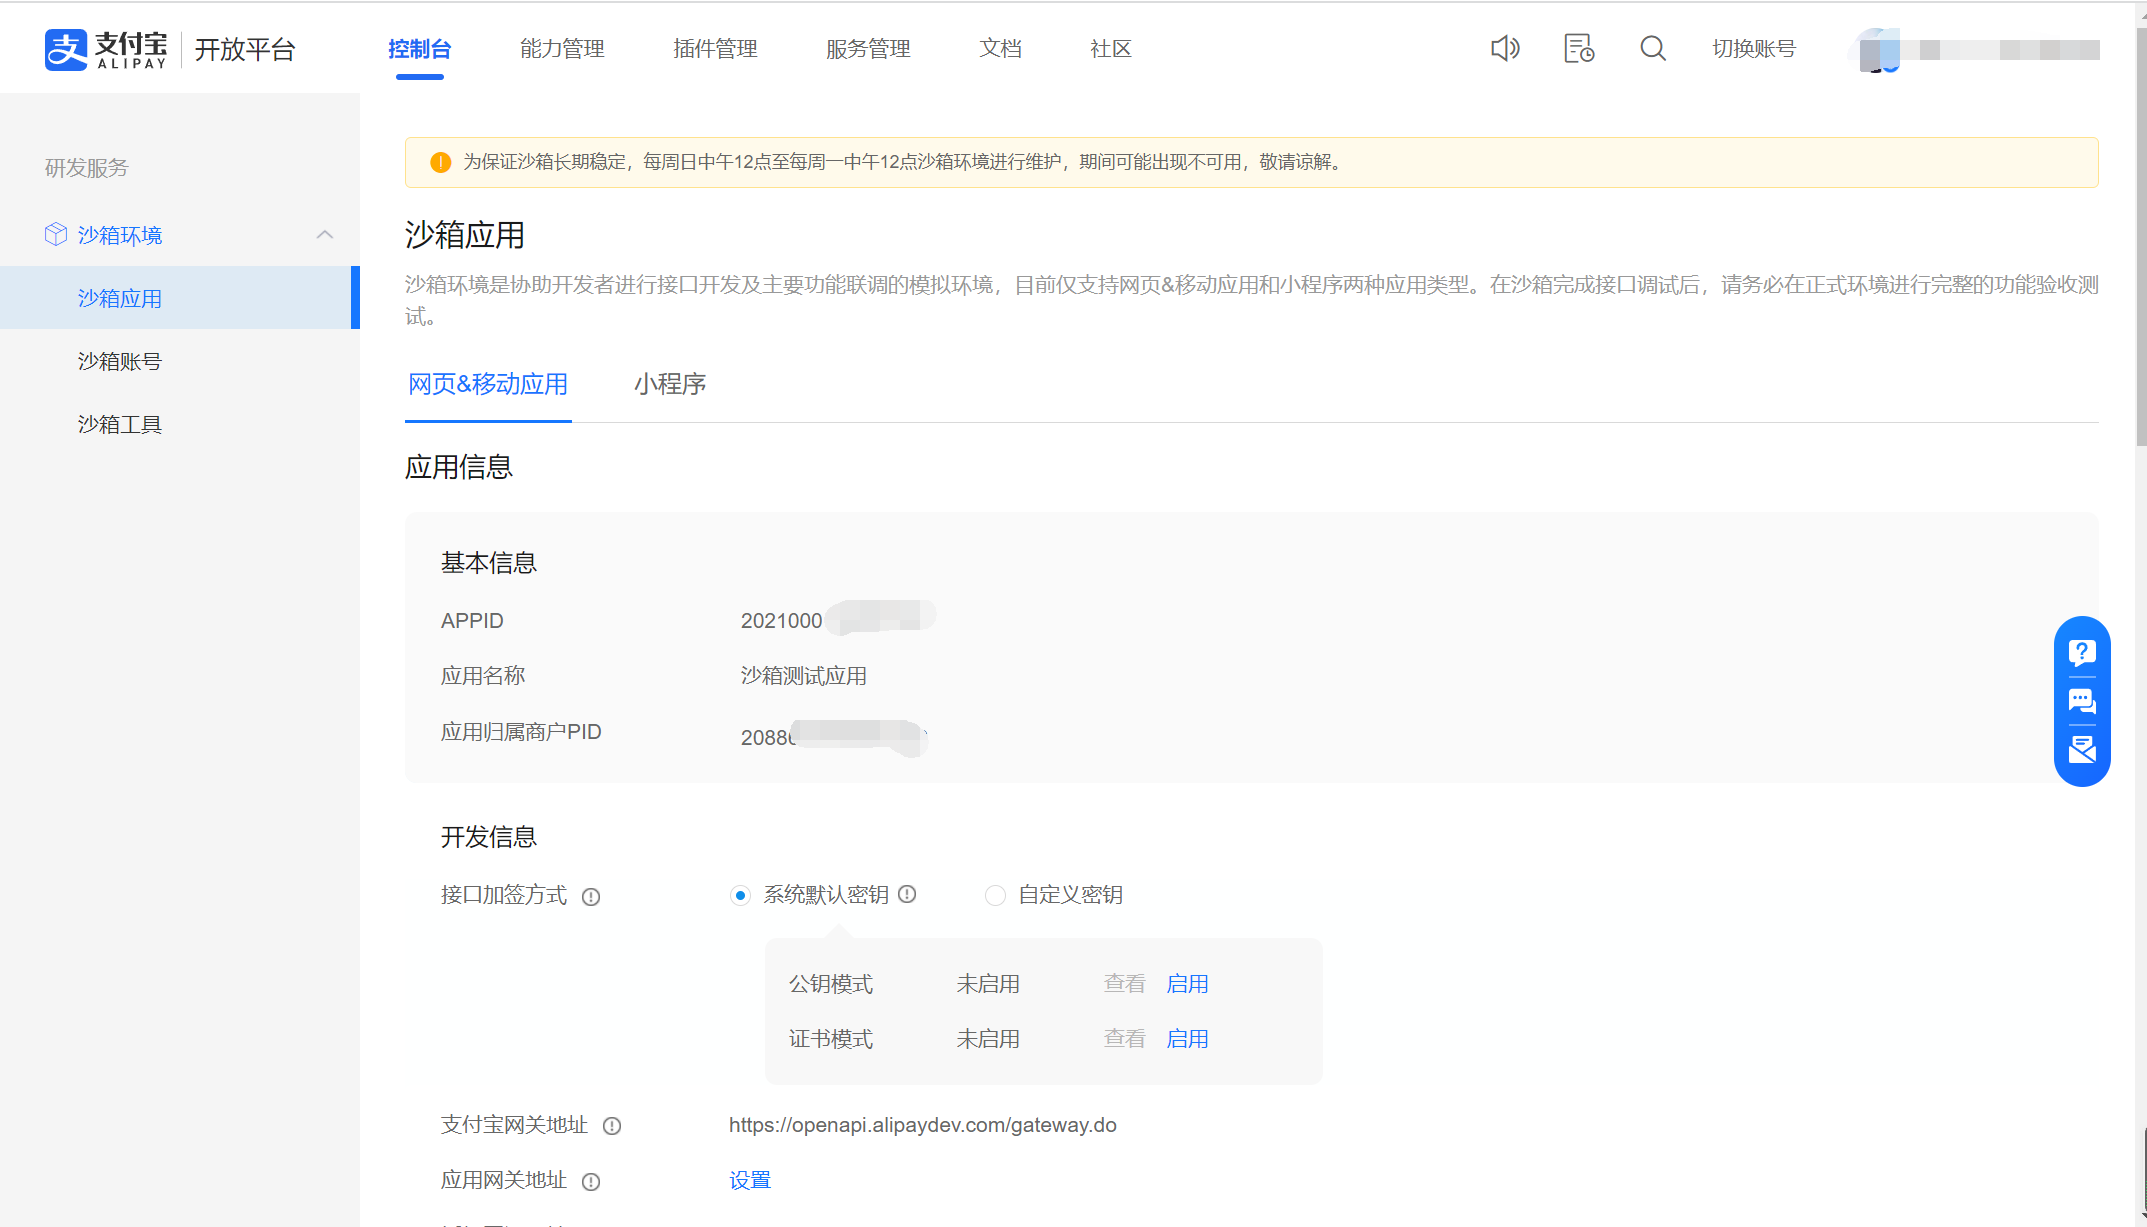This screenshot has height=1227, width=2147.
Task: Click info icon beside 接口加签方式
Action: [591, 897]
